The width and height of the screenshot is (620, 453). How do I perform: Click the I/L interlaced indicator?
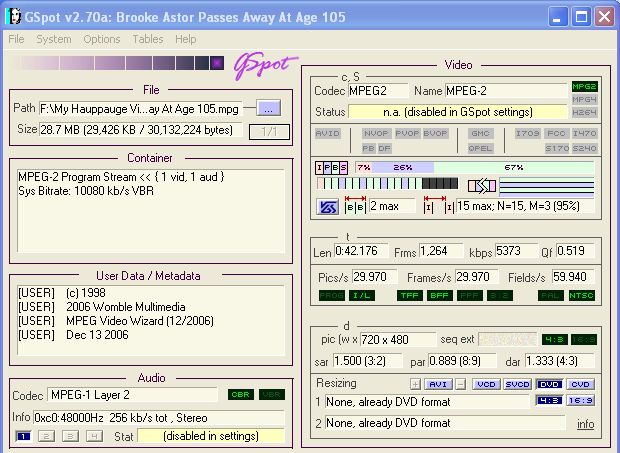362,295
